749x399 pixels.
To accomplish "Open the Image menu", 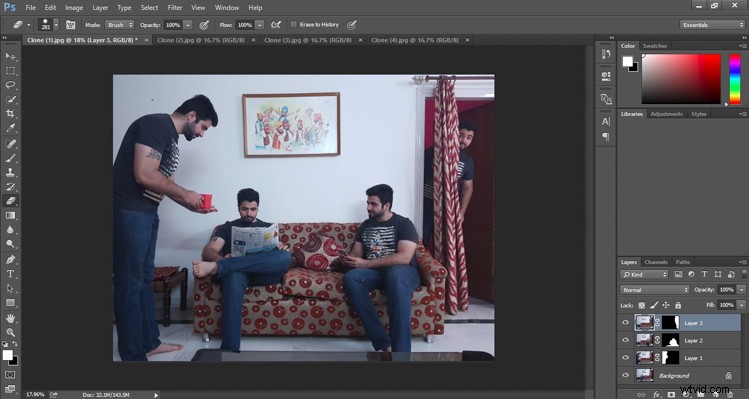I will click(x=74, y=8).
